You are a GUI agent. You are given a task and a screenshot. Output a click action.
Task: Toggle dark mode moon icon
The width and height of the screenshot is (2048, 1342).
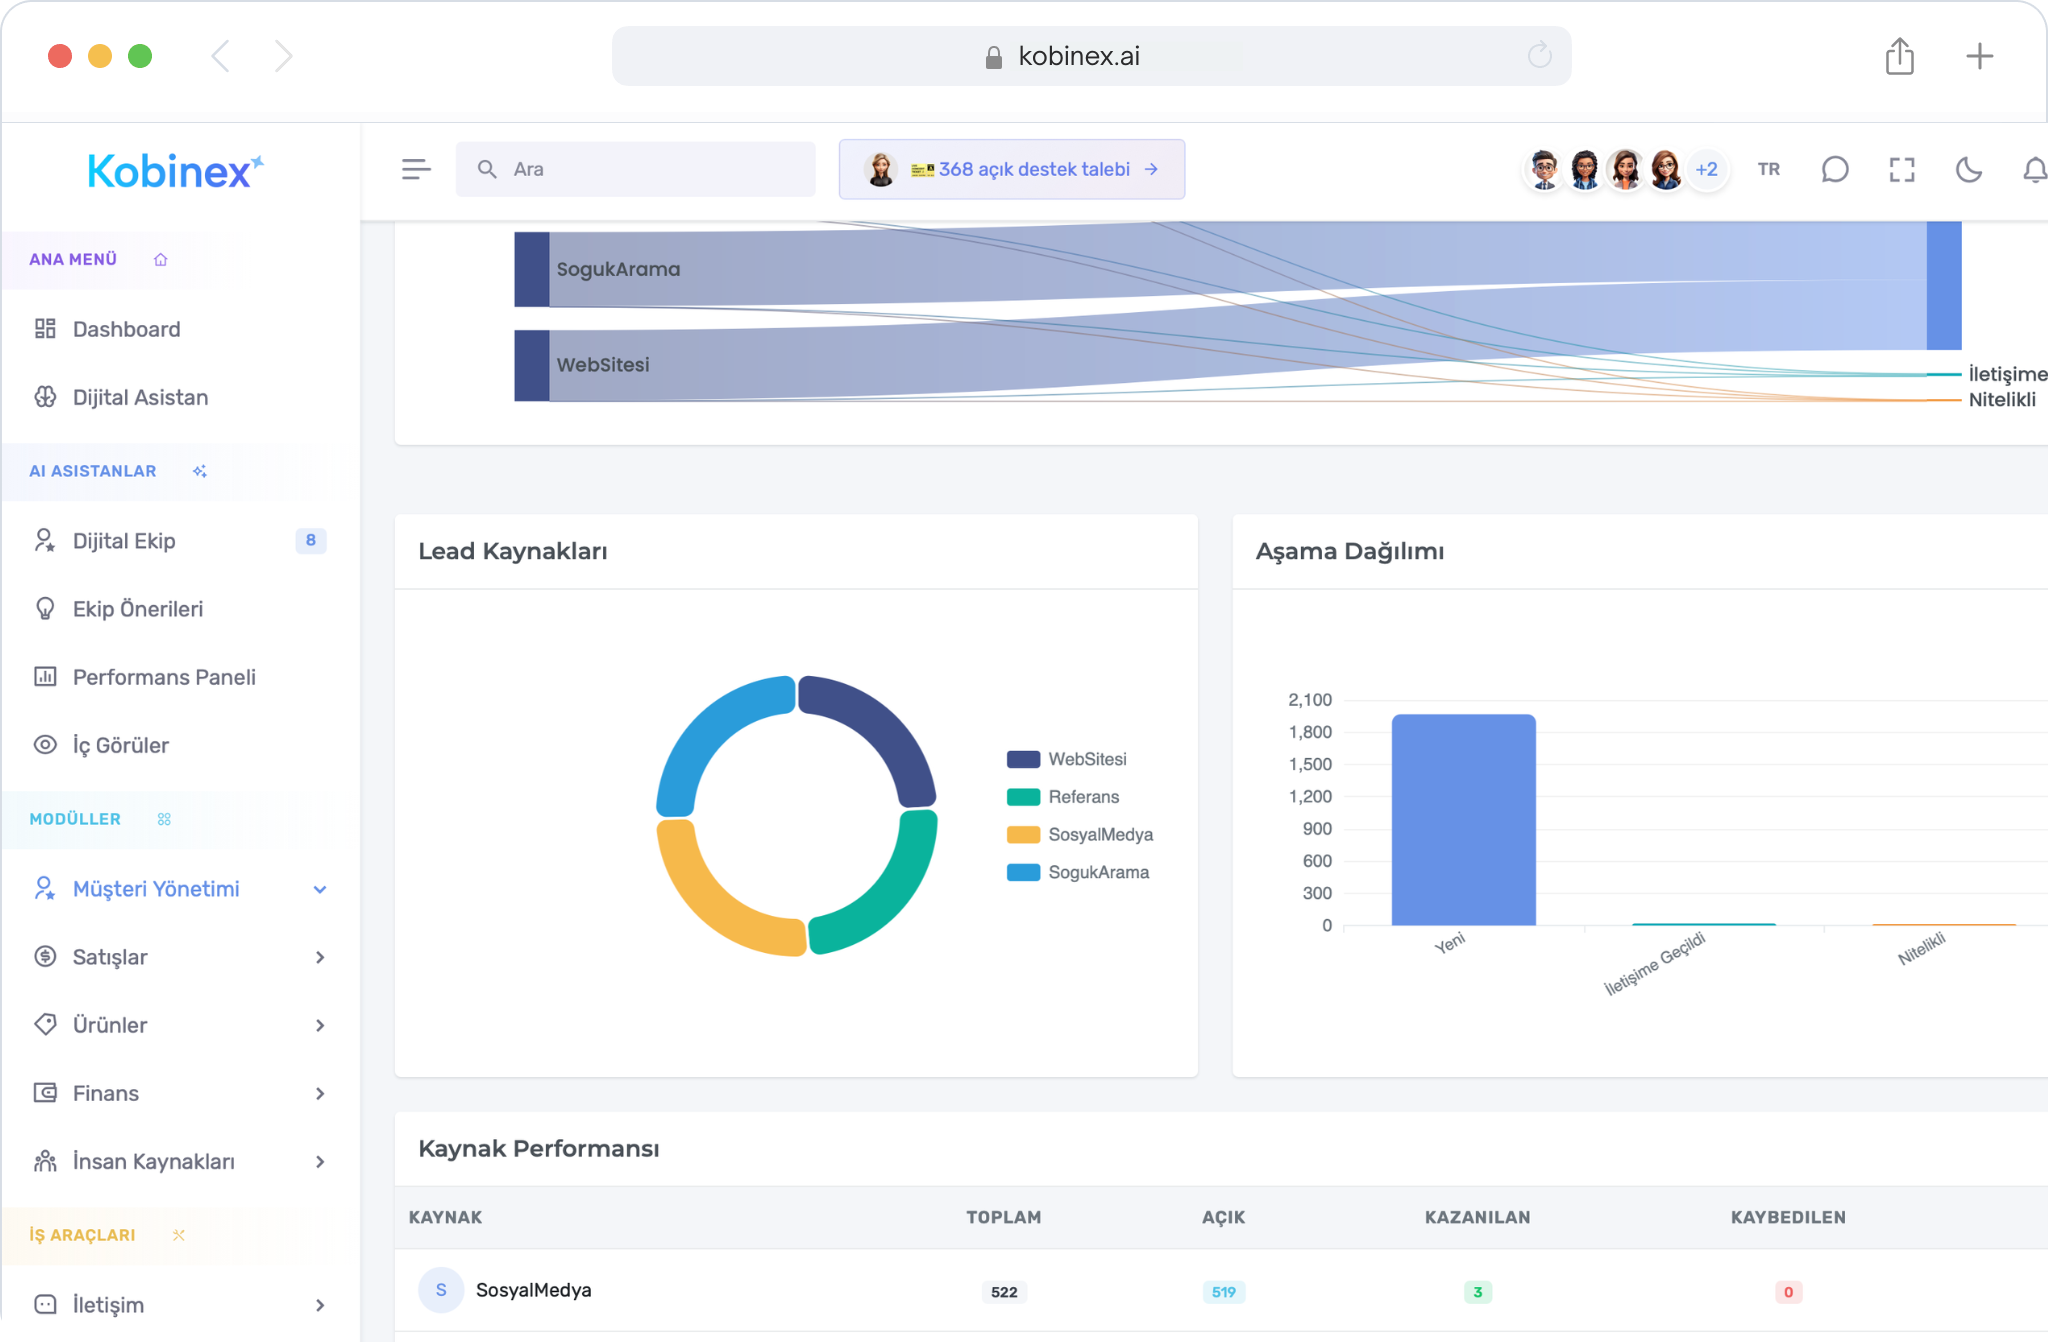coord(1969,169)
